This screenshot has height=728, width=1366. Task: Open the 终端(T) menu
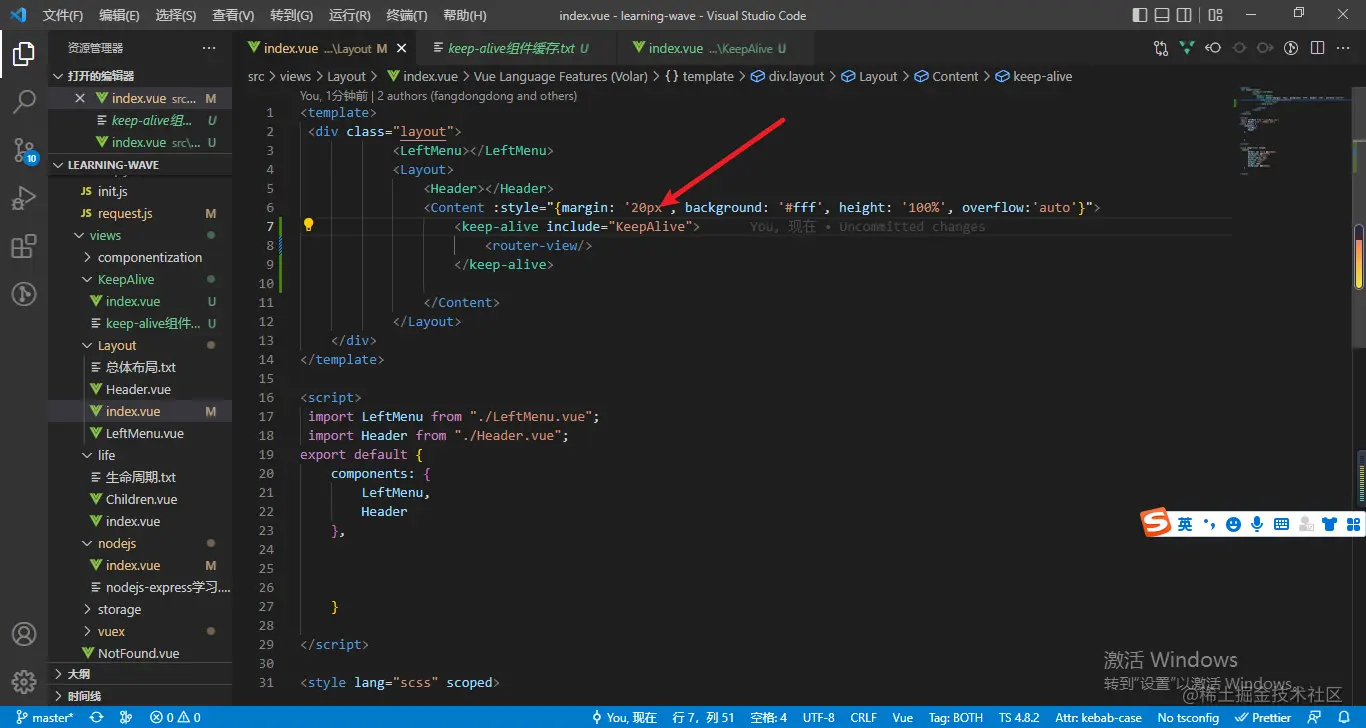407,15
